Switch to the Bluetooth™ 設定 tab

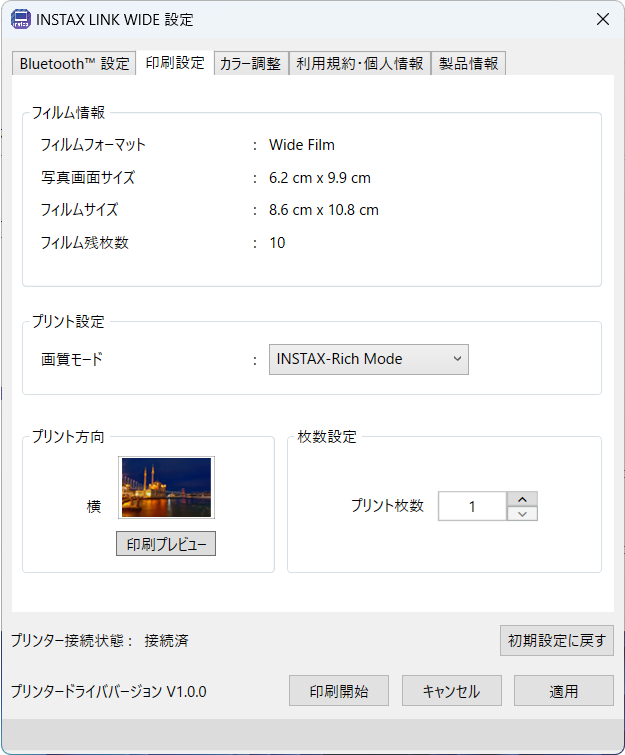(x=74, y=64)
